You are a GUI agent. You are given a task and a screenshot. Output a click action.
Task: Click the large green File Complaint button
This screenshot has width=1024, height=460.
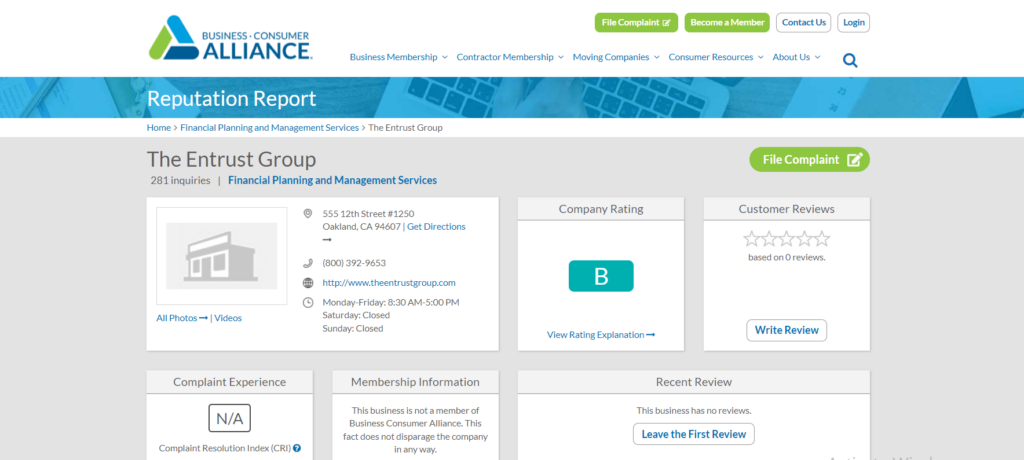coord(809,159)
